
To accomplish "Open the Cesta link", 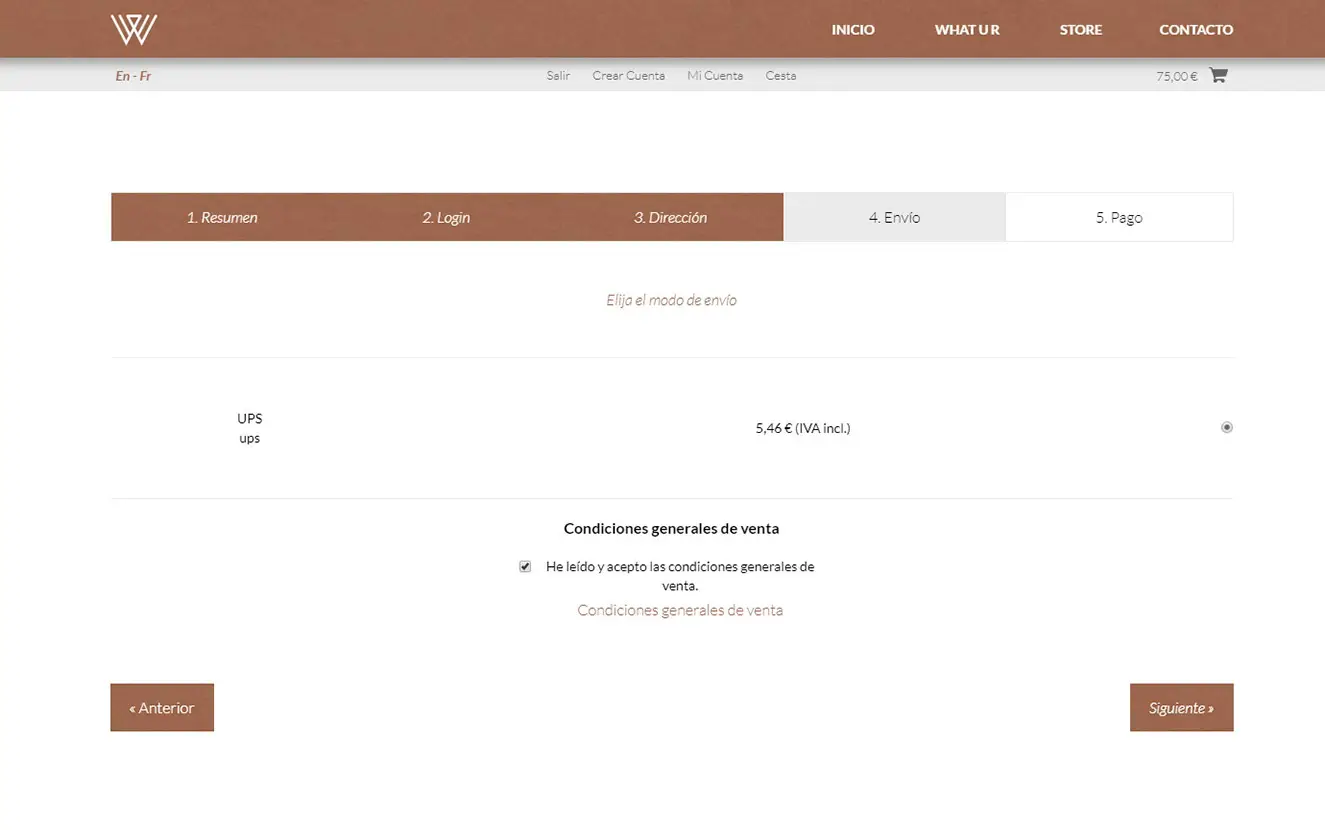I will click(x=780, y=76).
